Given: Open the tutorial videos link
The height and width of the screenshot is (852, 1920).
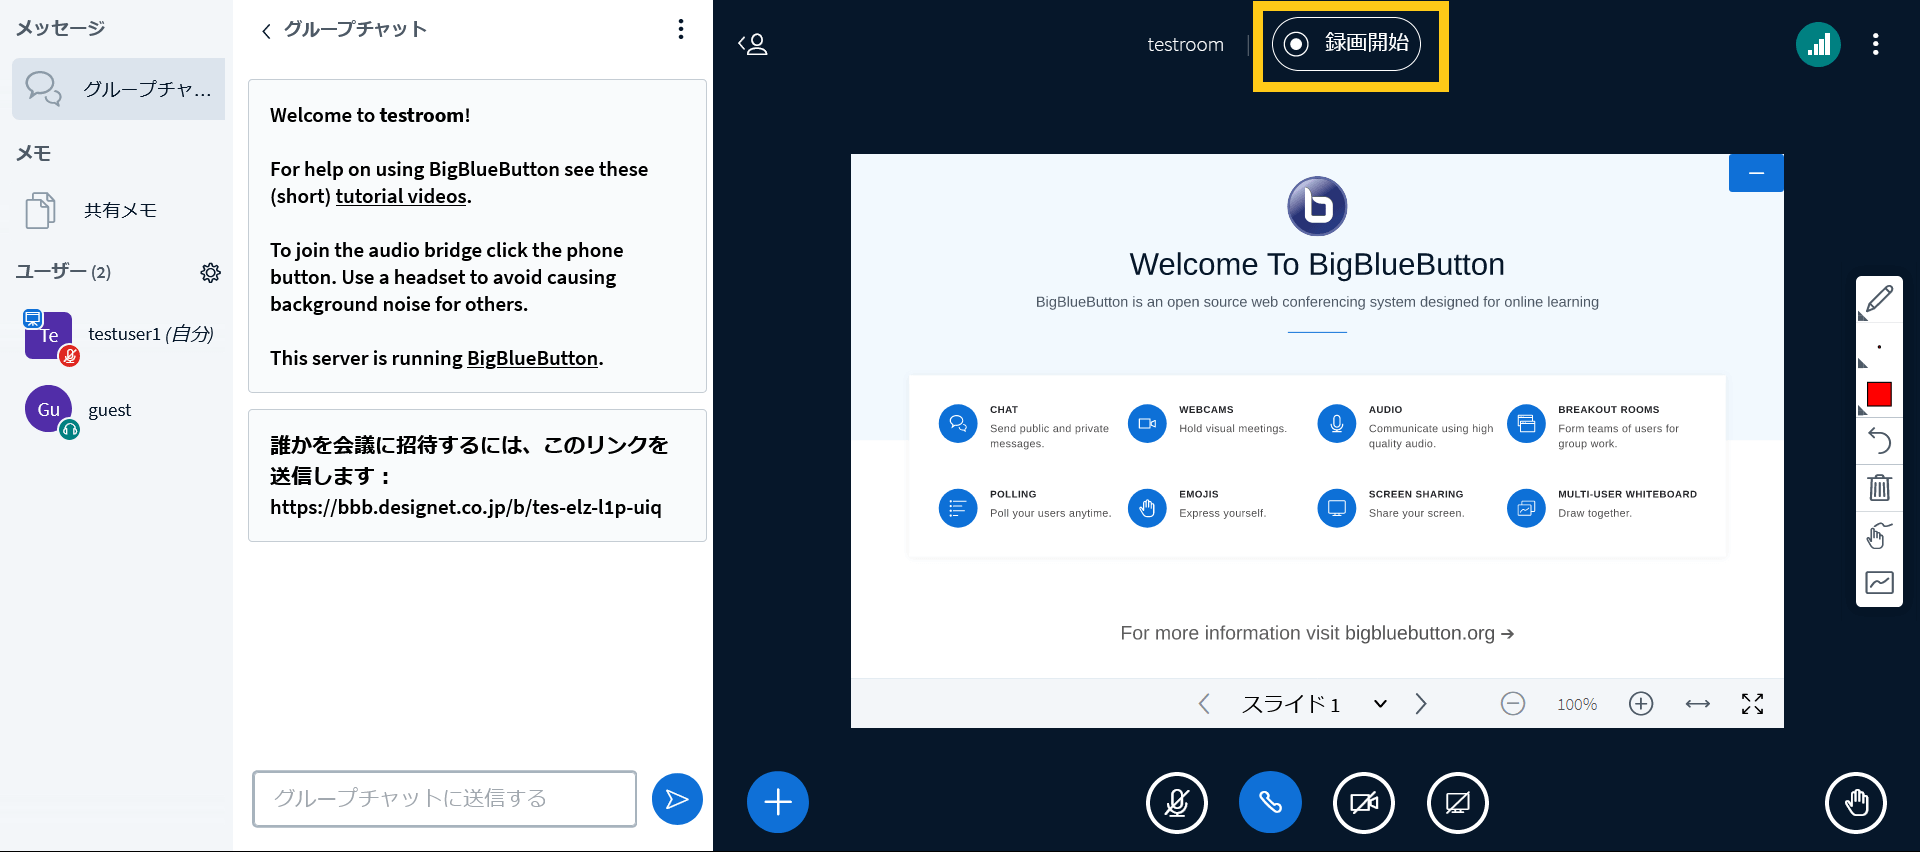Looking at the screenshot, I should 401,196.
